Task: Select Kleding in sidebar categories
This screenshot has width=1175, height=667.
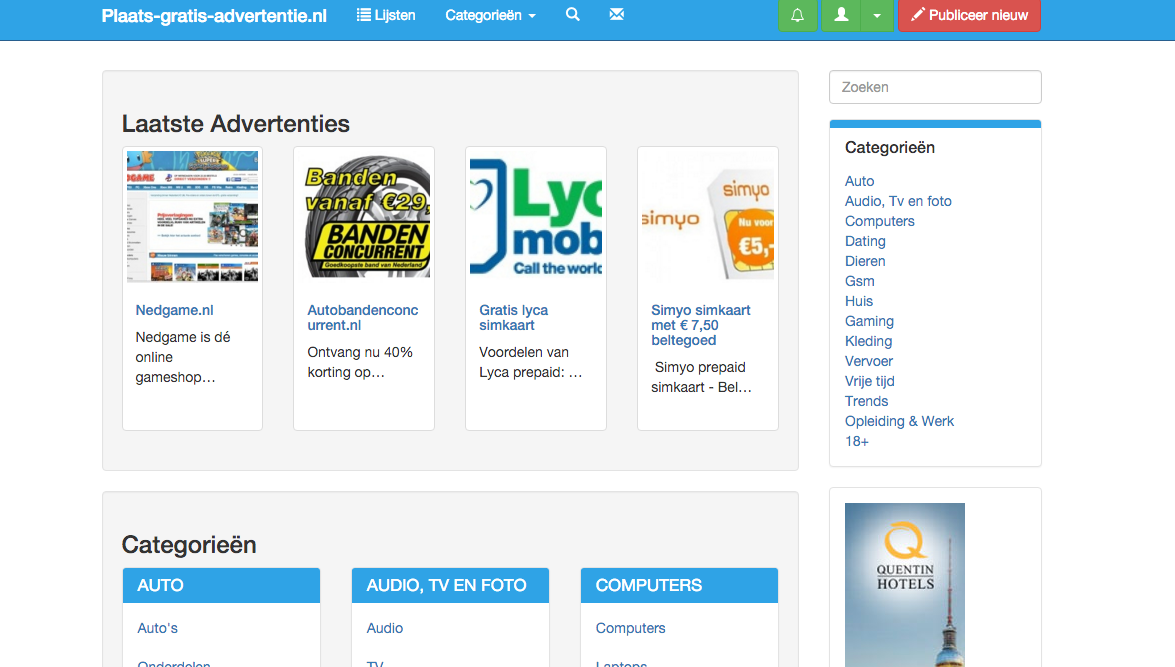Action: tap(869, 341)
